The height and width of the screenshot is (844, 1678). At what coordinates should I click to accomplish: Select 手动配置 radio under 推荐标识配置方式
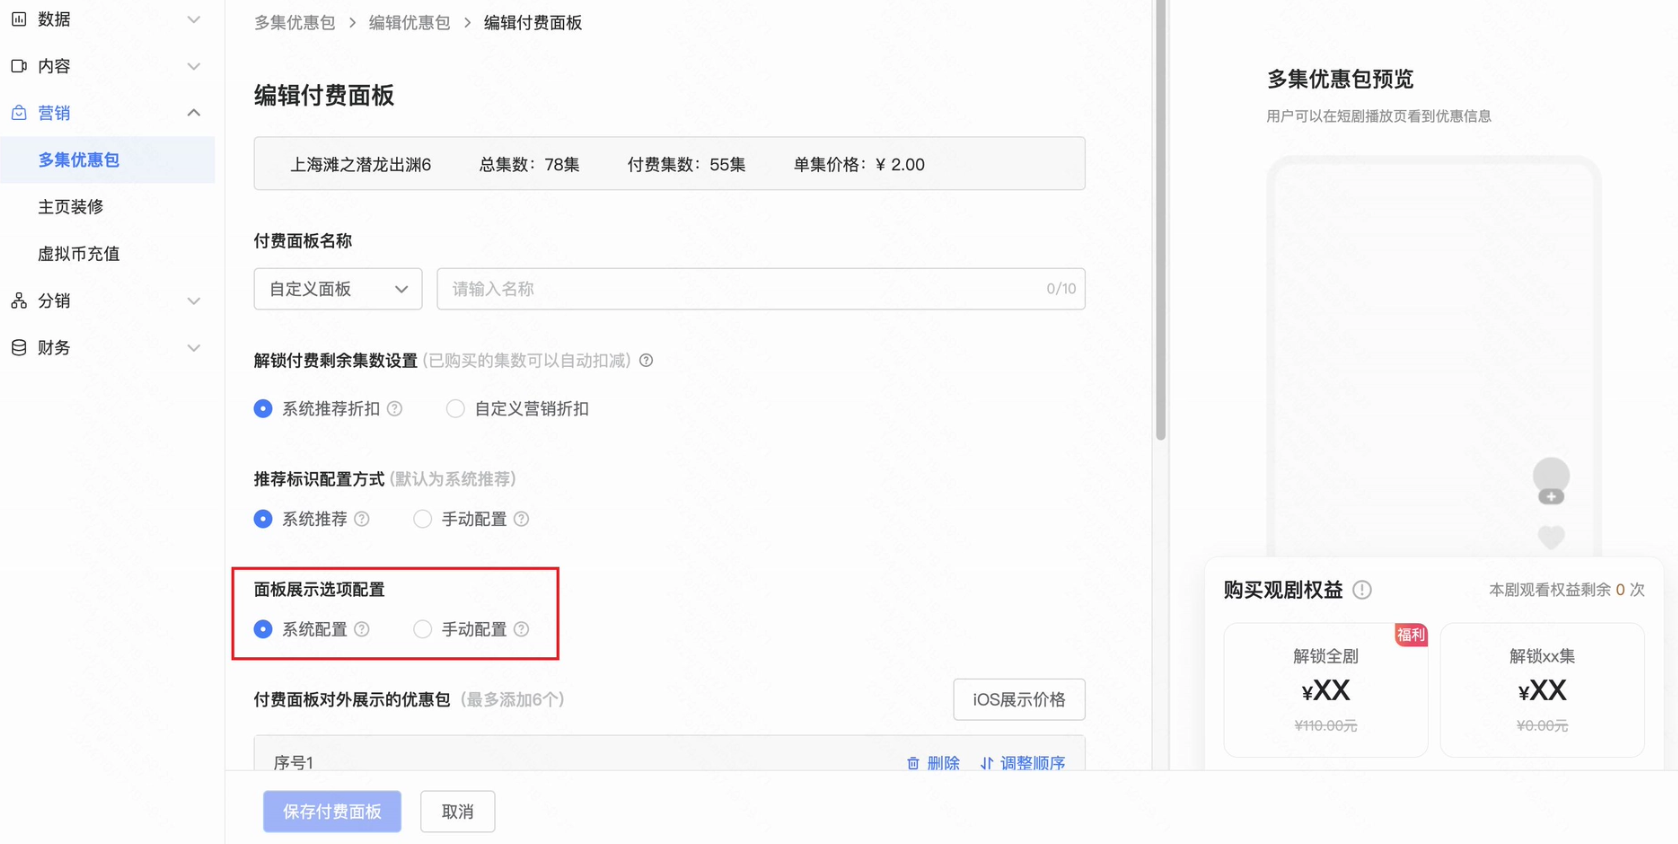[x=423, y=519]
